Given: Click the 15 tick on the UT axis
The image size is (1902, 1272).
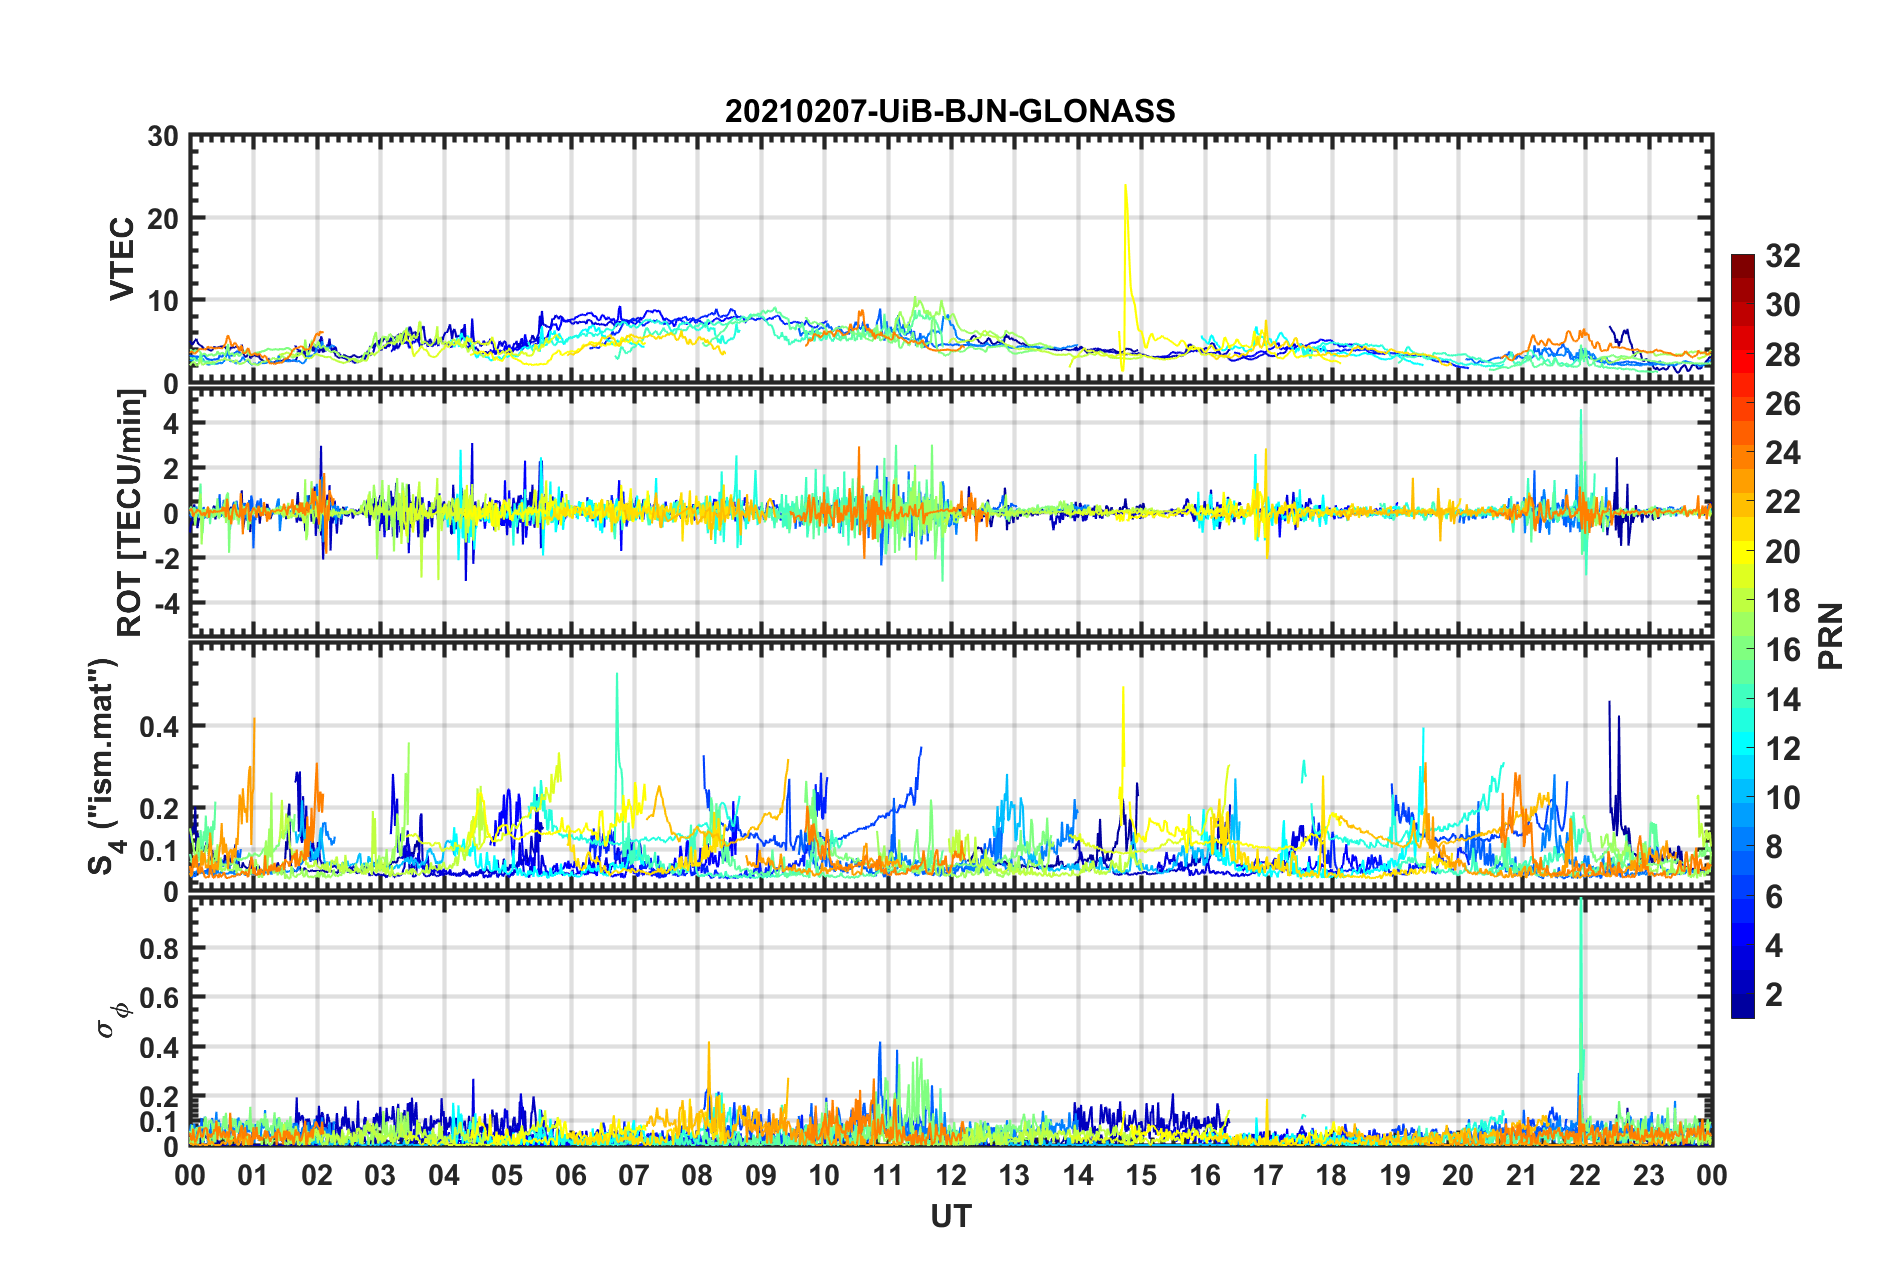Looking at the screenshot, I should tap(1141, 1175).
